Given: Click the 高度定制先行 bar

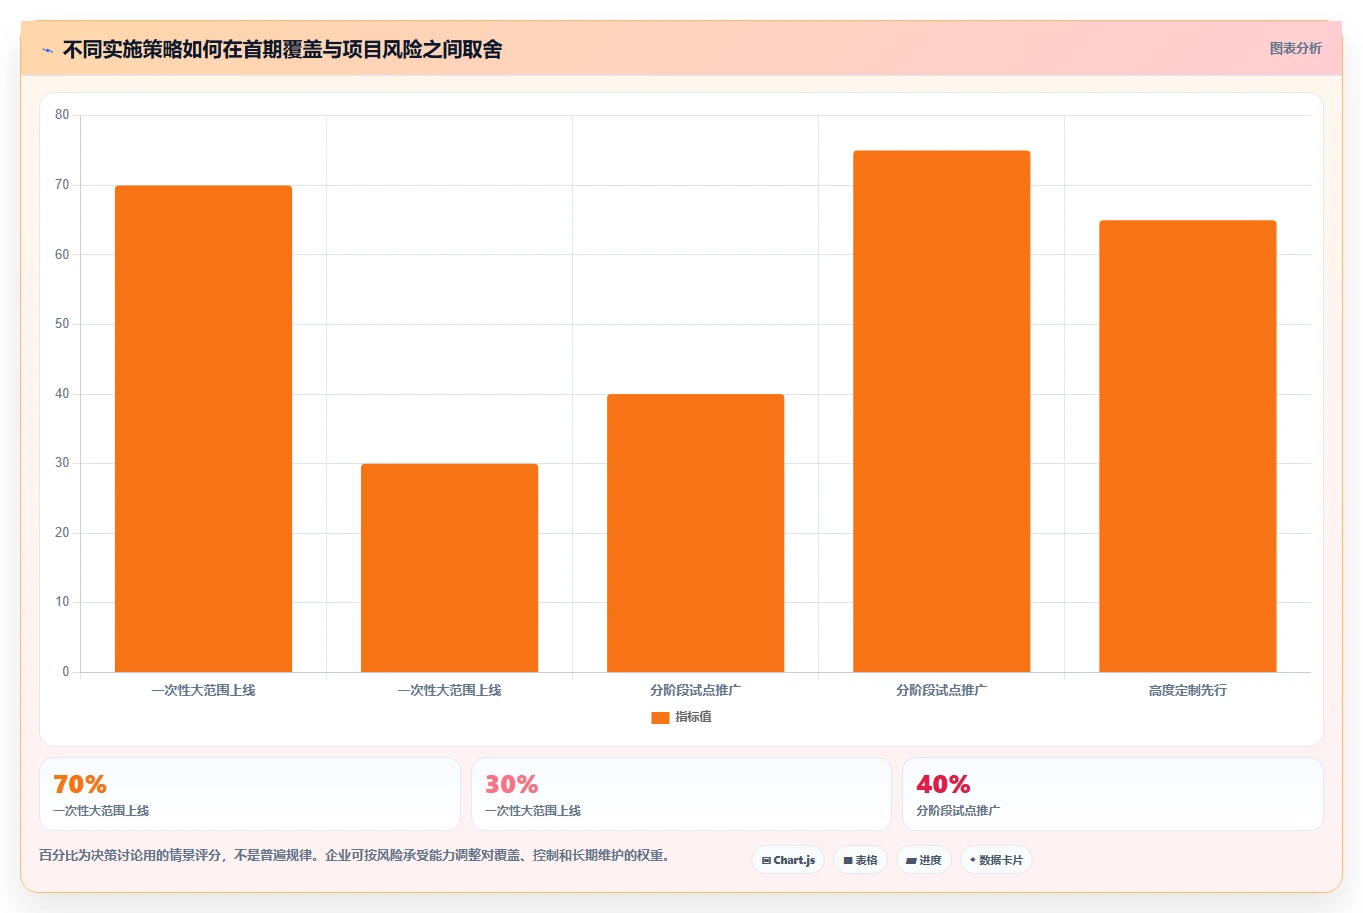Looking at the screenshot, I should tap(1188, 446).
